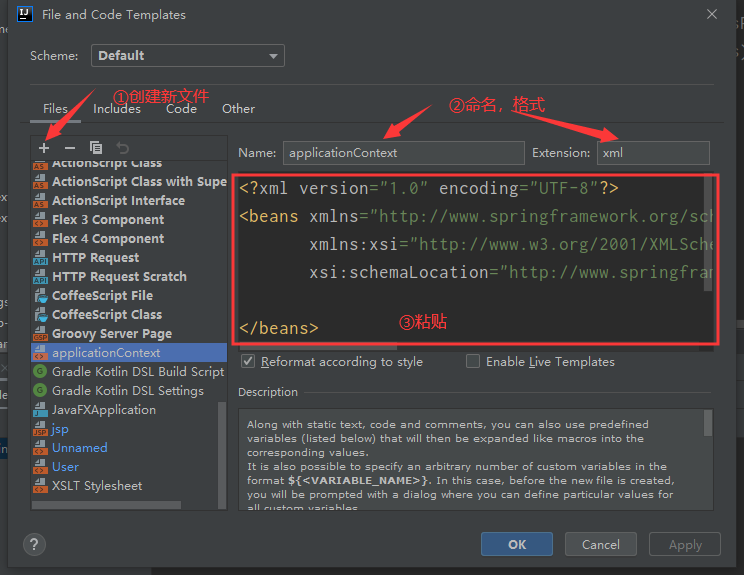The height and width of the screenshot is (575, 744).
Task: Select "XSLT Stylesheet" template name
Action: point(97,486)
